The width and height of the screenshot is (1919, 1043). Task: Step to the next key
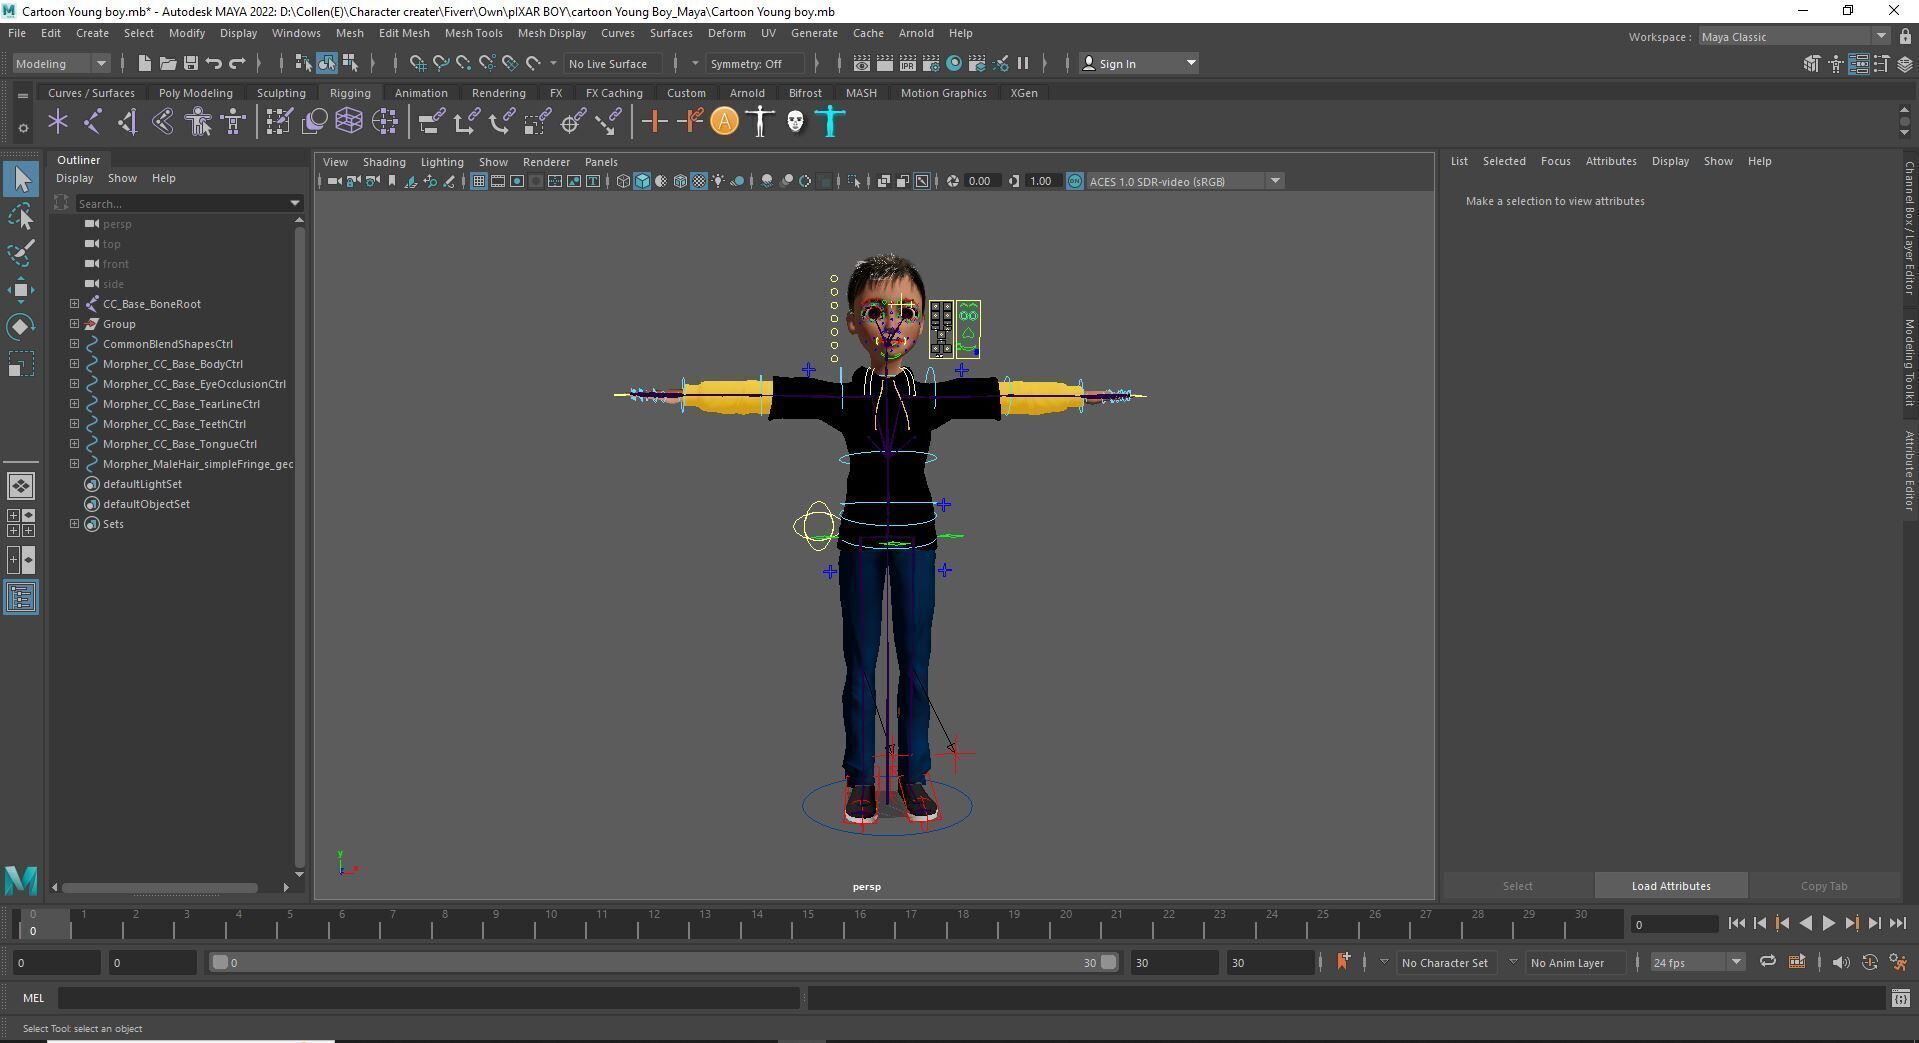pos(1851,923)
